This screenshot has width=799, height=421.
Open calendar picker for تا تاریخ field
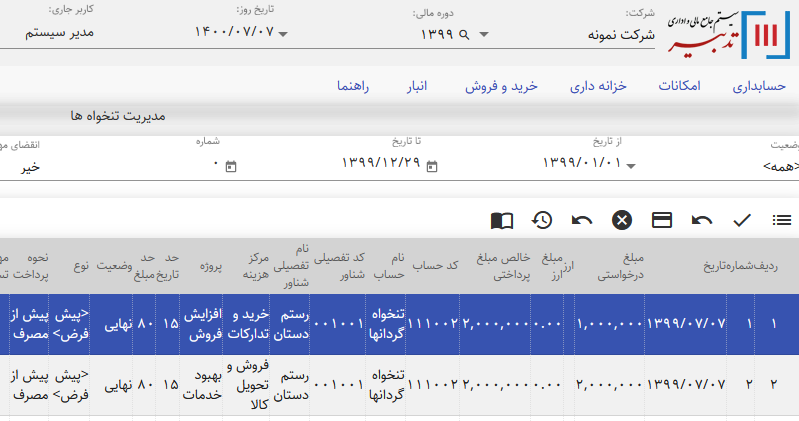coord(431,166)
